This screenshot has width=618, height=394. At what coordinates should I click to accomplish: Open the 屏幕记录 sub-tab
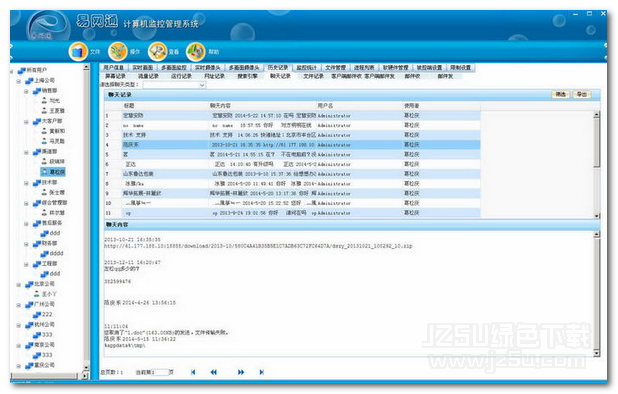coord(115,76)
